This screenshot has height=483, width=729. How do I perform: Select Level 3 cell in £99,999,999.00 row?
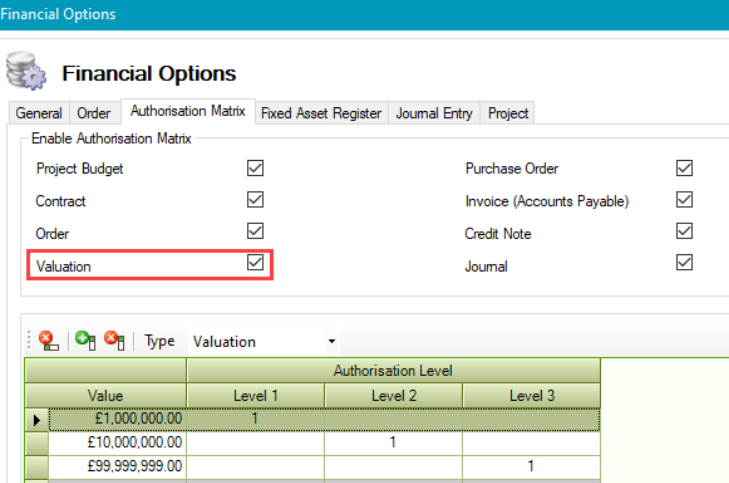532,465
